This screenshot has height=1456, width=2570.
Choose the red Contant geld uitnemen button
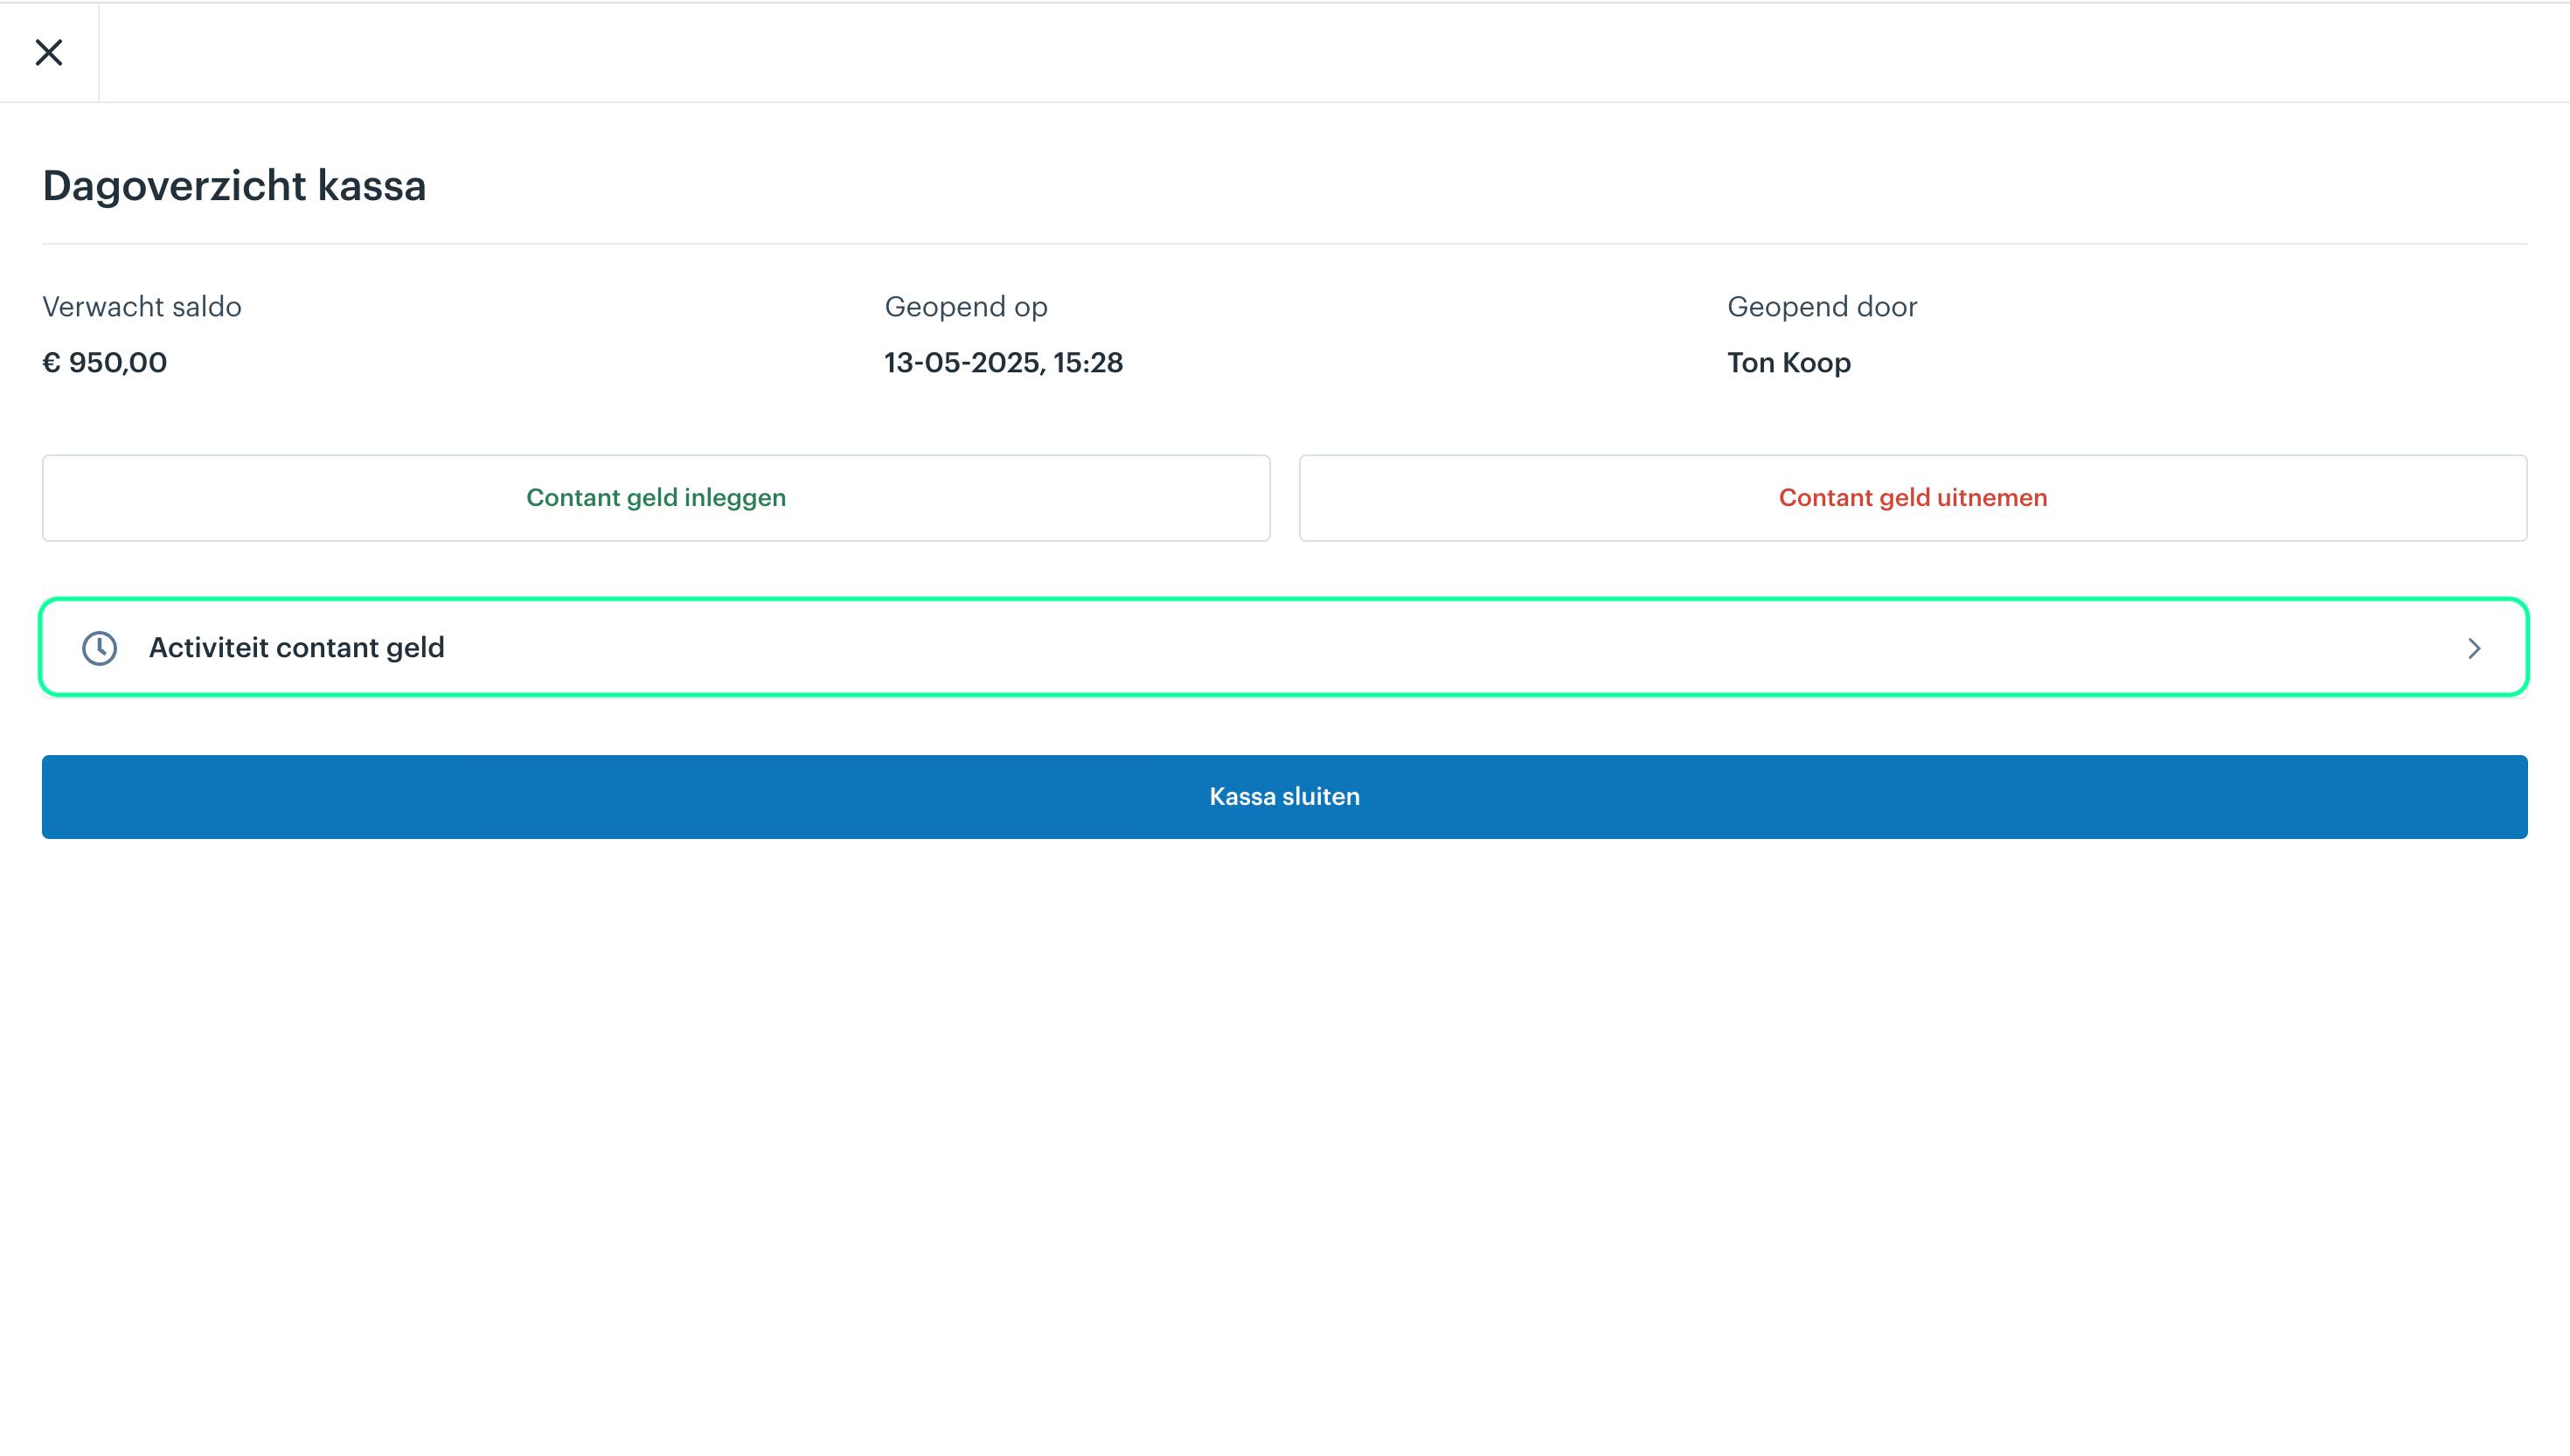(x=1913, y=498)
